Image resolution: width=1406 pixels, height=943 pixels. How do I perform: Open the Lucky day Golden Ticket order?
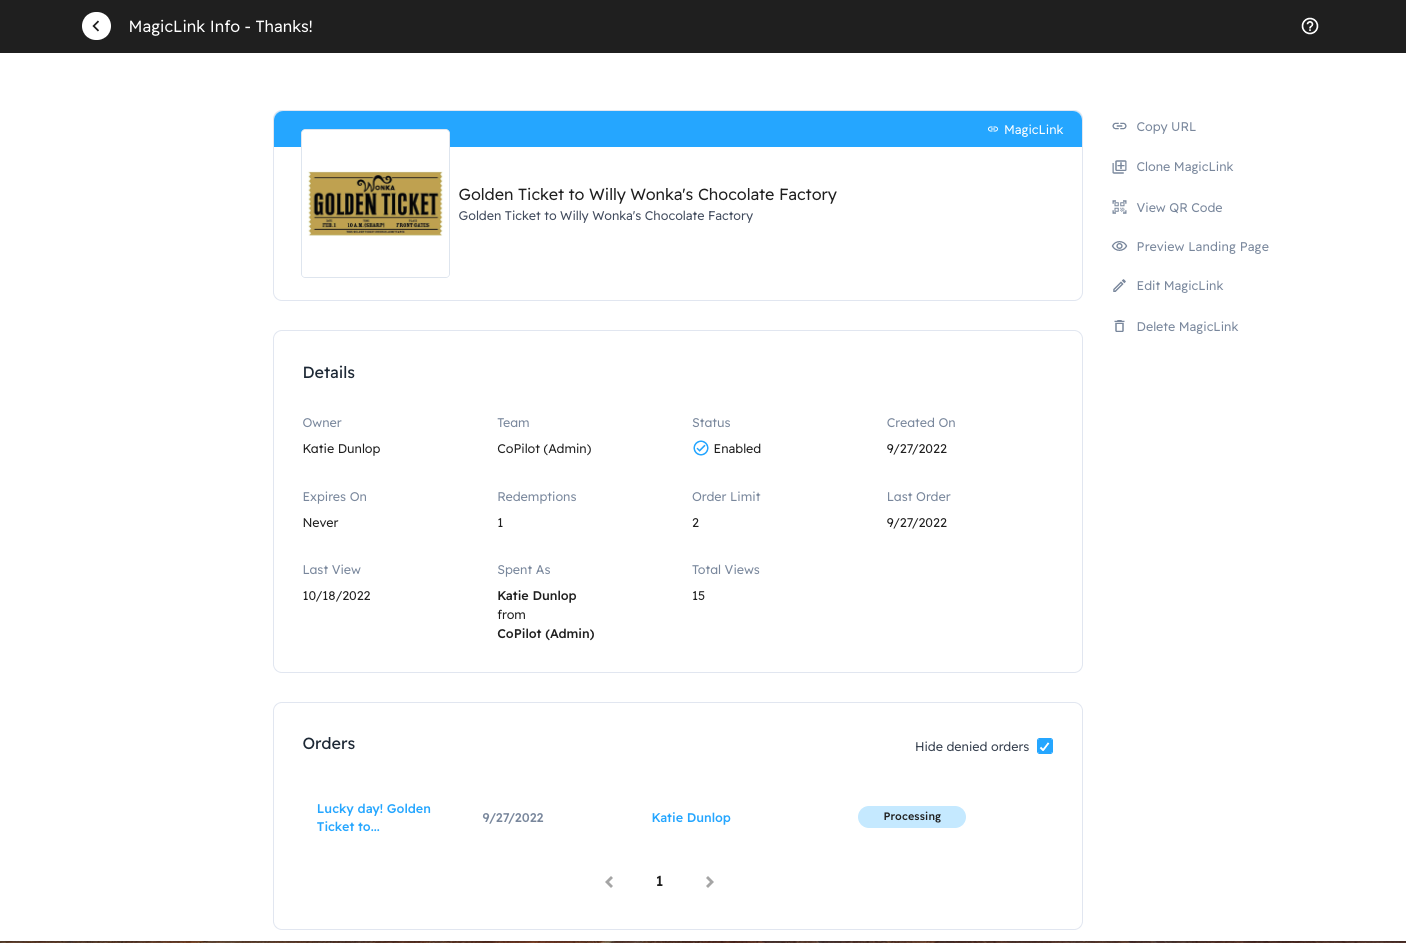(373, 817)
